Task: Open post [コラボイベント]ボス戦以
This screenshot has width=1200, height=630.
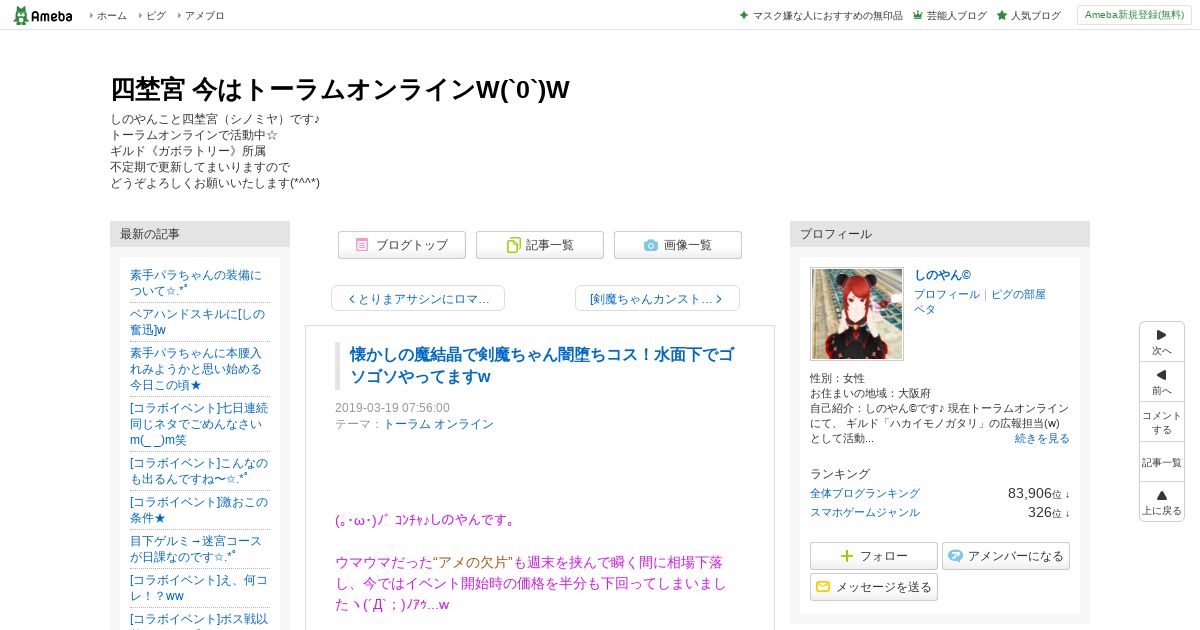Action: (199, 619)
